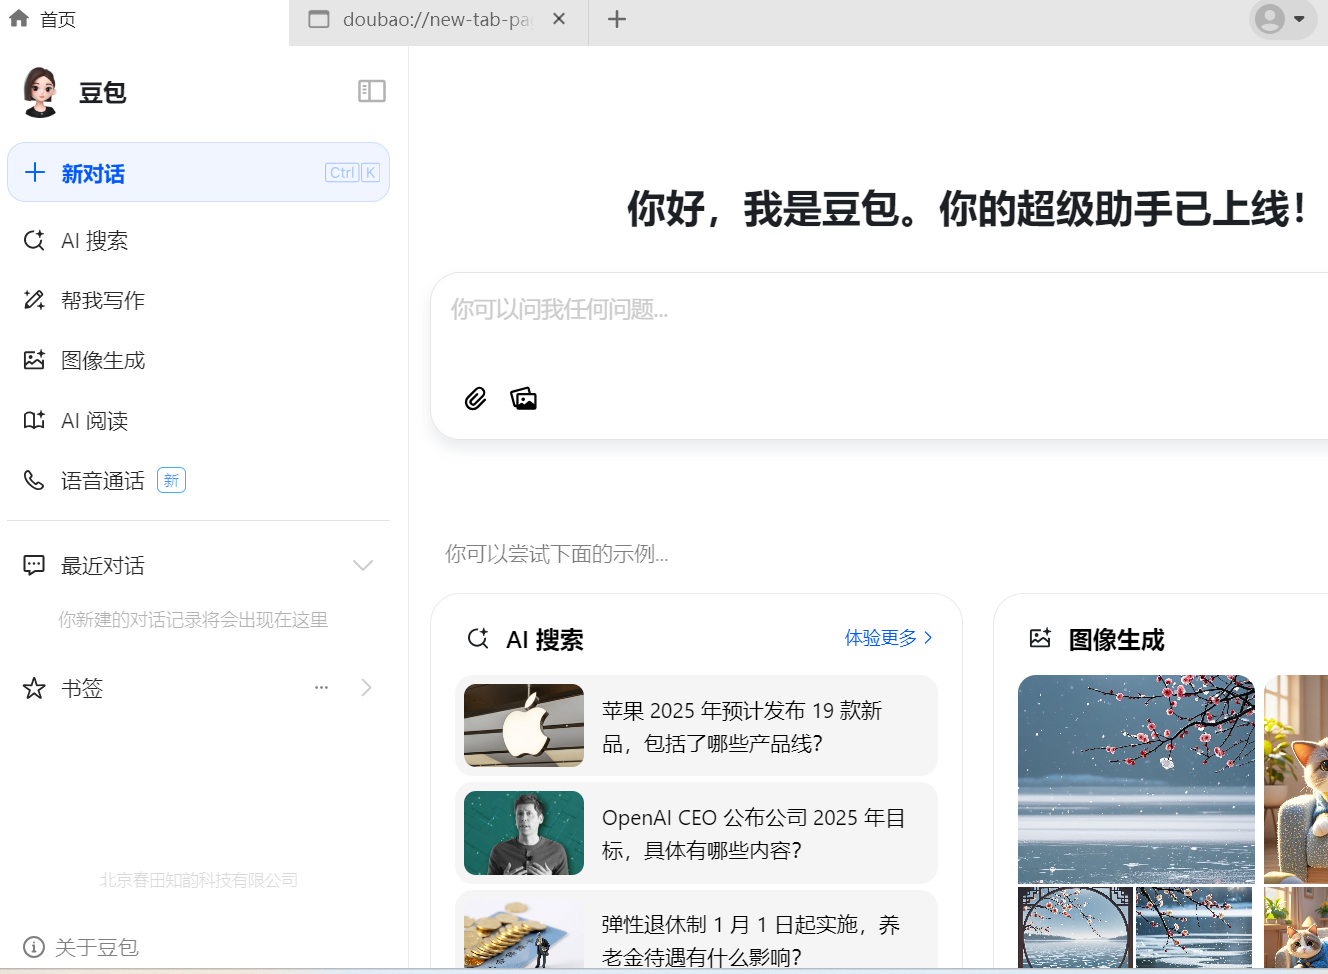The image size is (1328, 974).
Task: Click the 图像生成 card title
Action: coord(1116,639)
